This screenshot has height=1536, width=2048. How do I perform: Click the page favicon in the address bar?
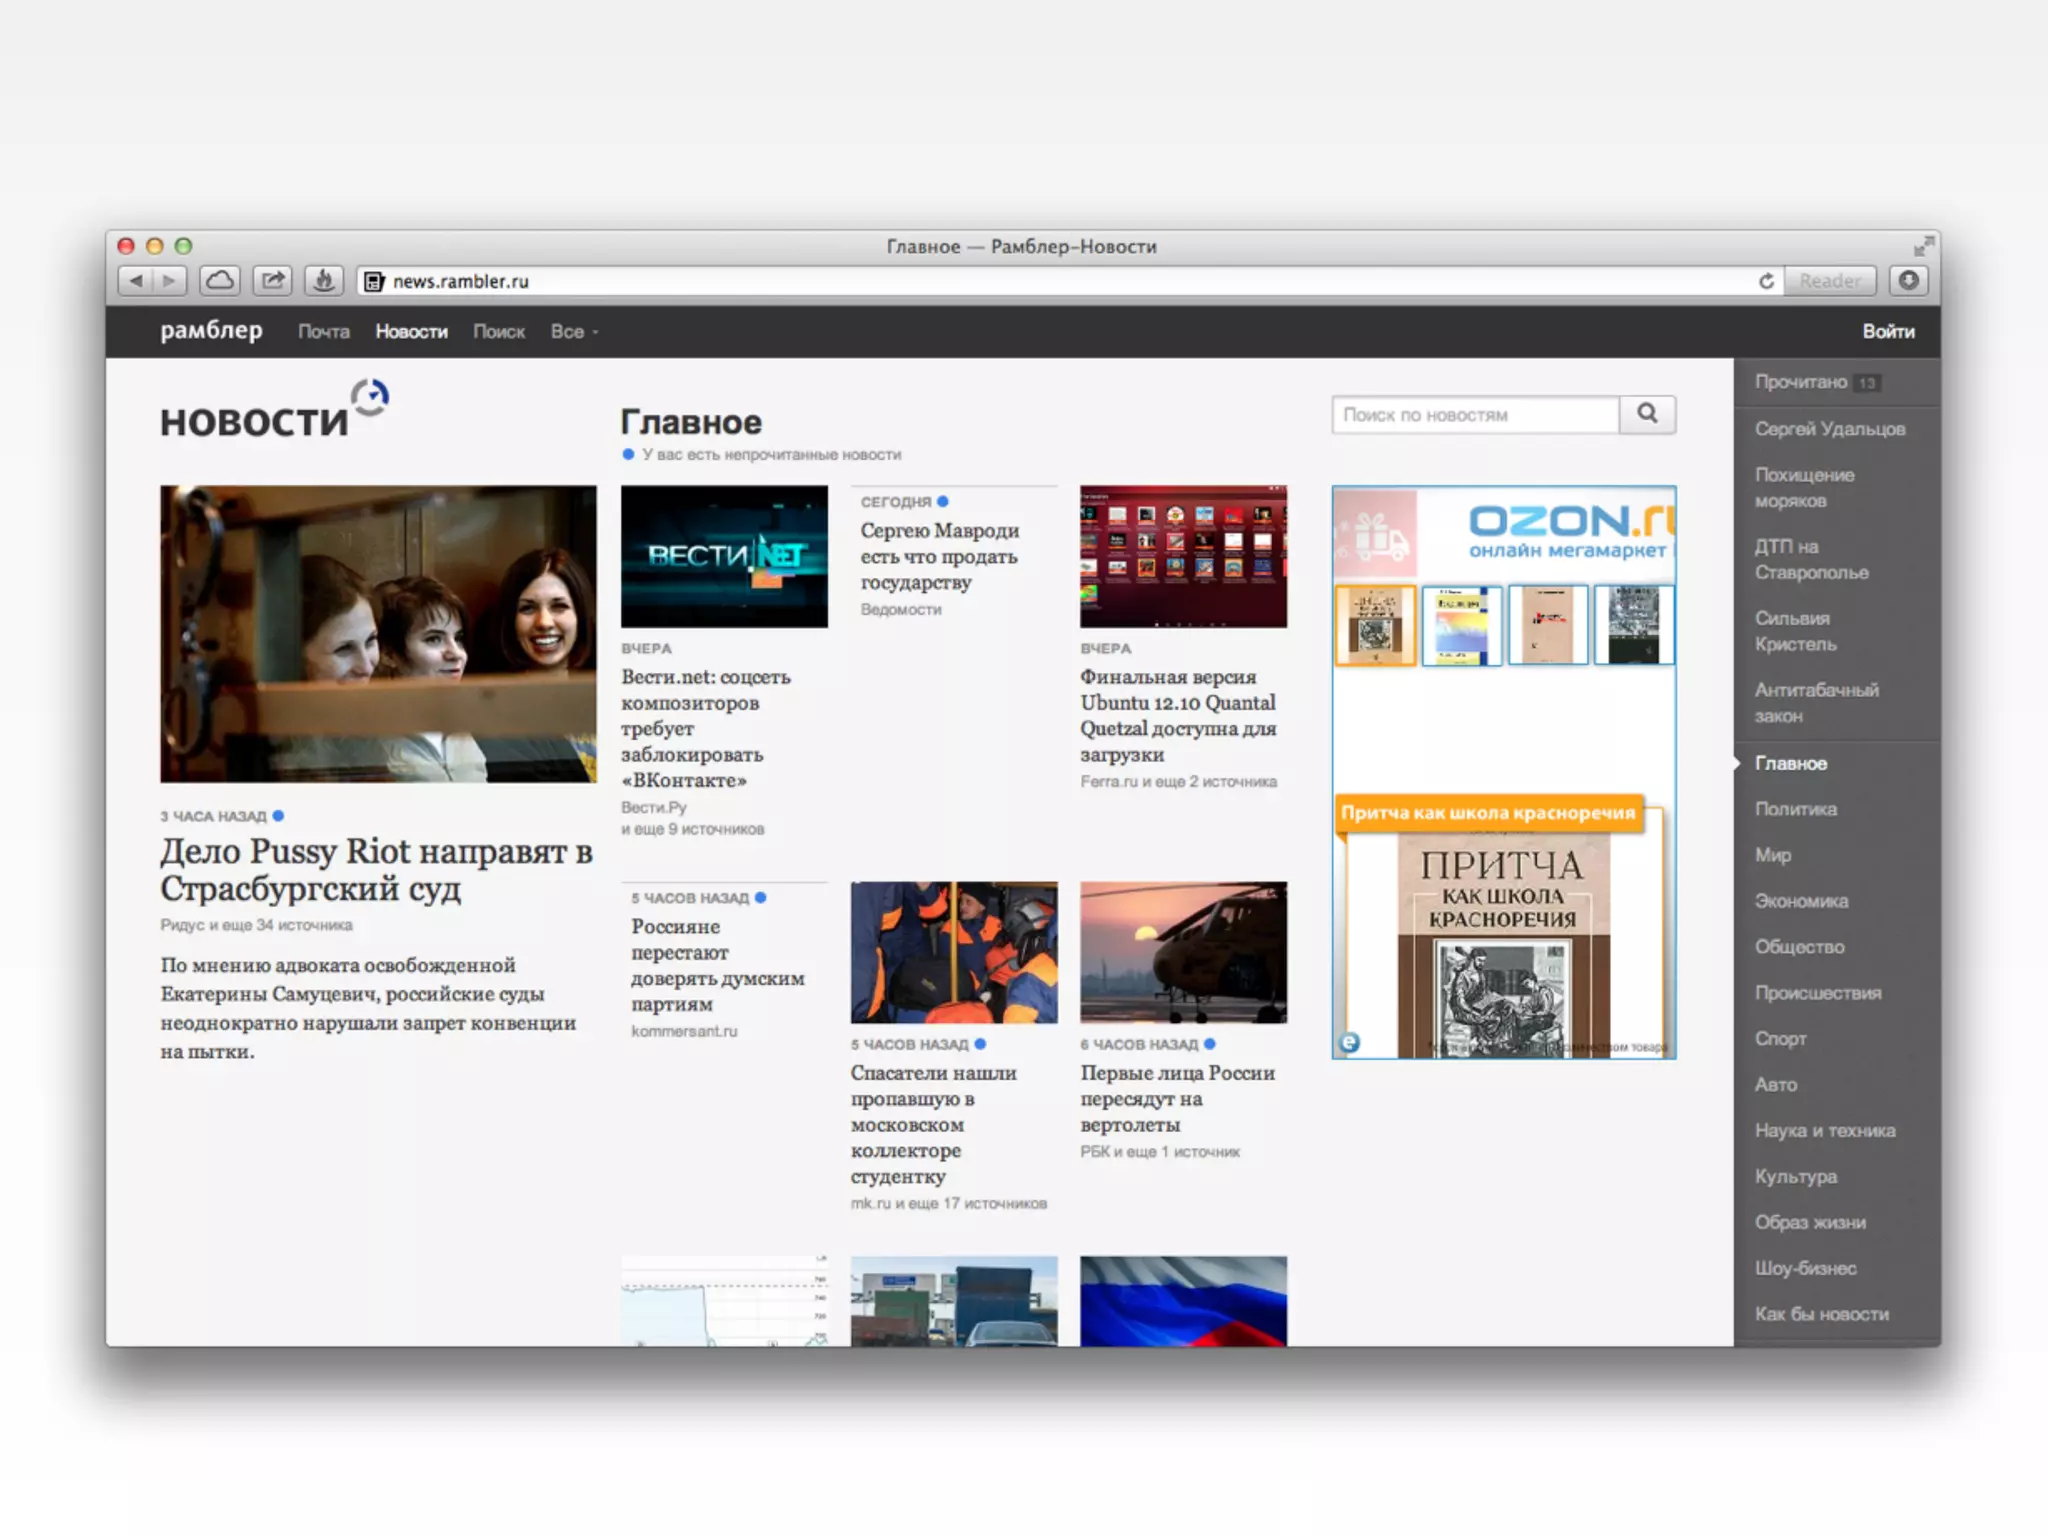(374, 281)
